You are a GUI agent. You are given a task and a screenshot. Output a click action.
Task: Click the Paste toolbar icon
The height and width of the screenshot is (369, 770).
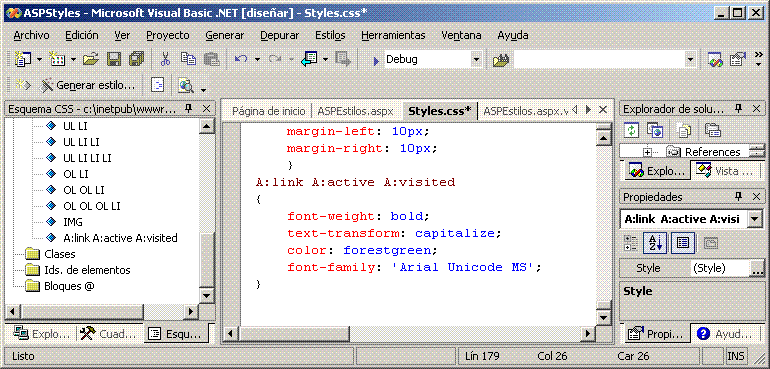coord(211,59)
